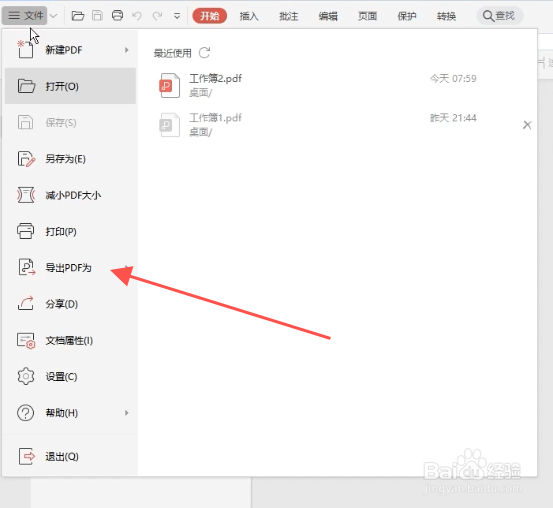The height and width of the screenshot is (508, 553).
Task: Click the 分享 share arrow icon
Action: point(26,303)
